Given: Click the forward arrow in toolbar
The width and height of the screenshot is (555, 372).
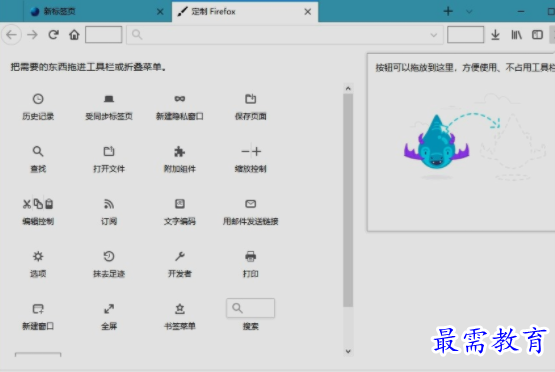Looking at the screenshot, I should click(32, 35).
